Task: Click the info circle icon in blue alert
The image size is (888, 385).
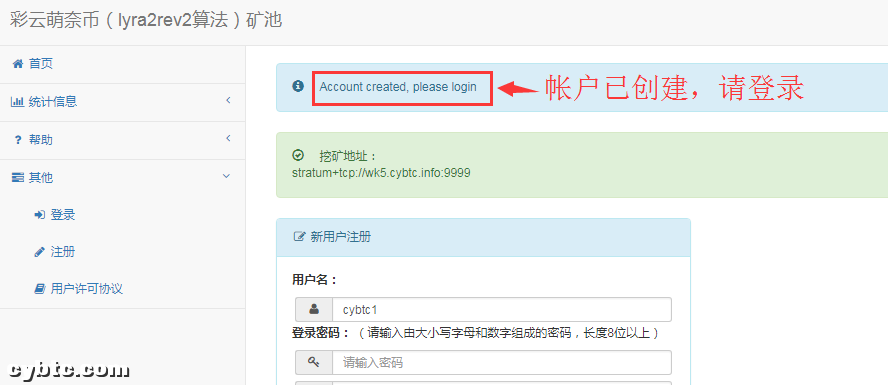Action: tap(298, 86)
